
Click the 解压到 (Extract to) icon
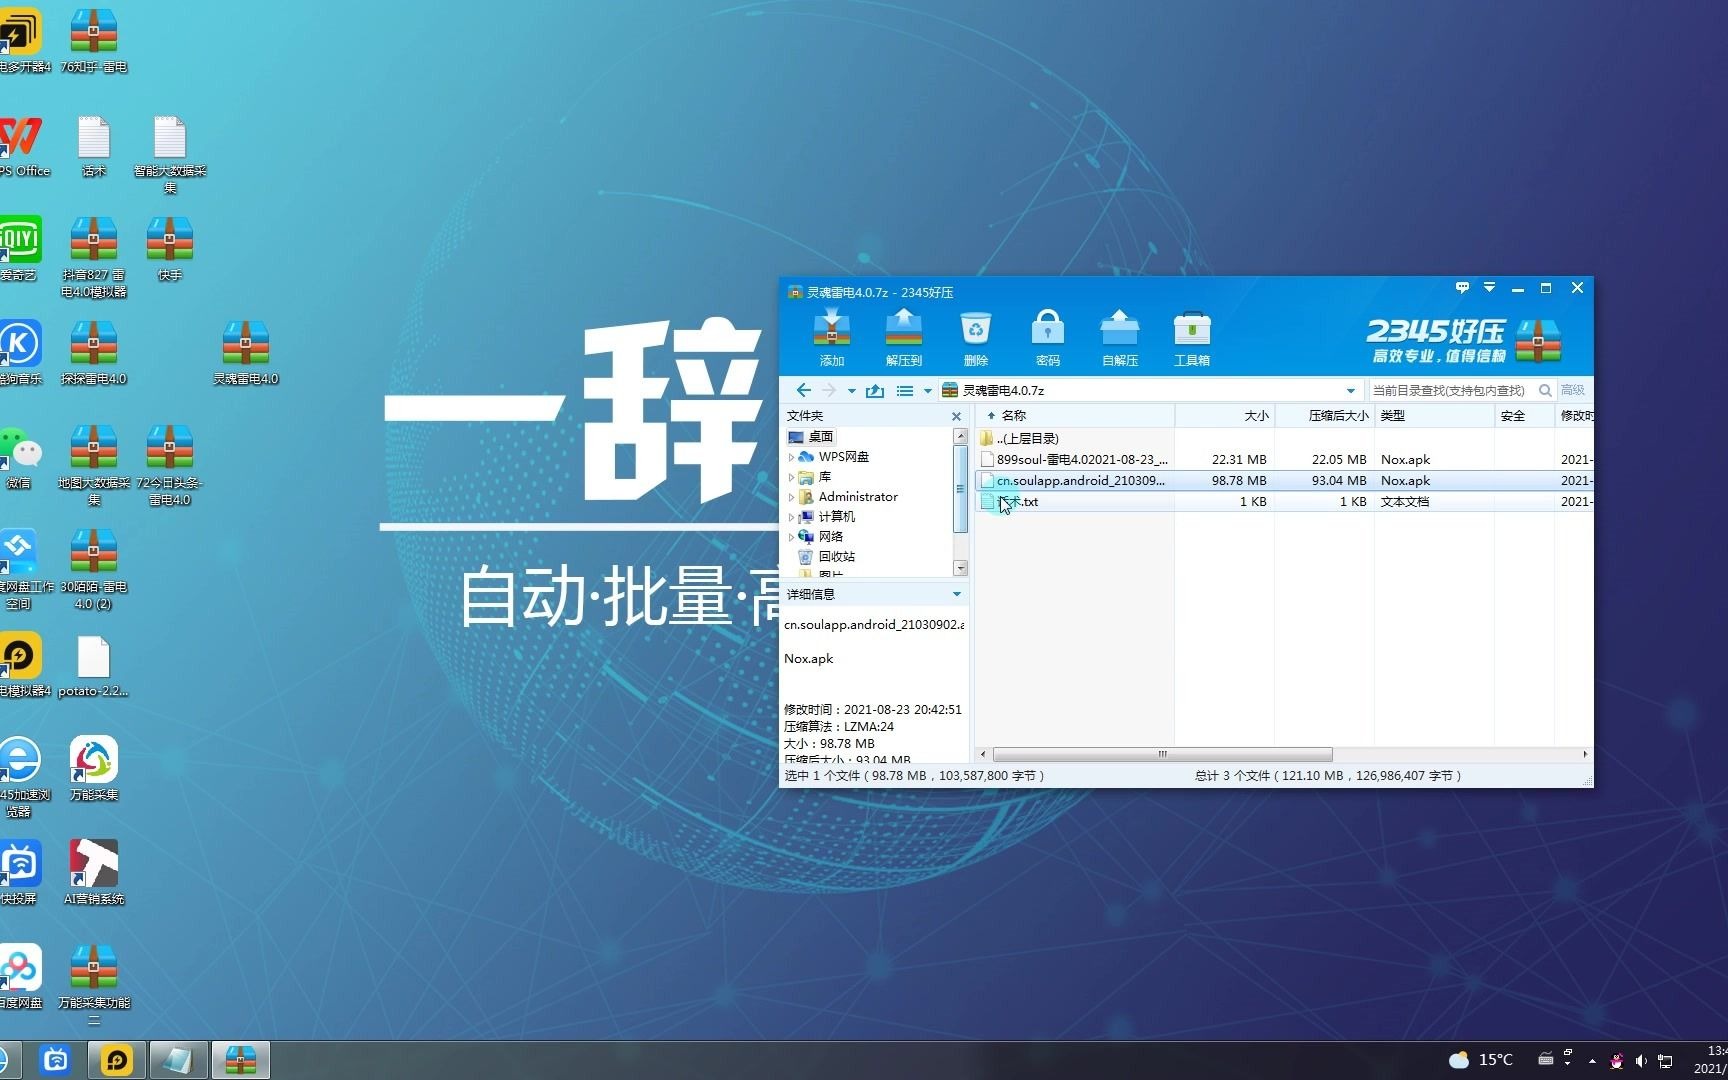[x=904, y=338]
